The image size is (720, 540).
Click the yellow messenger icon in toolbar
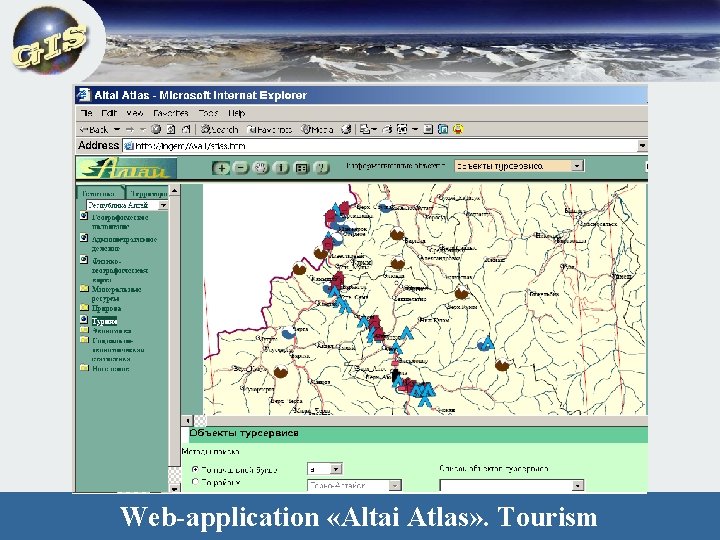click(458, 129)
